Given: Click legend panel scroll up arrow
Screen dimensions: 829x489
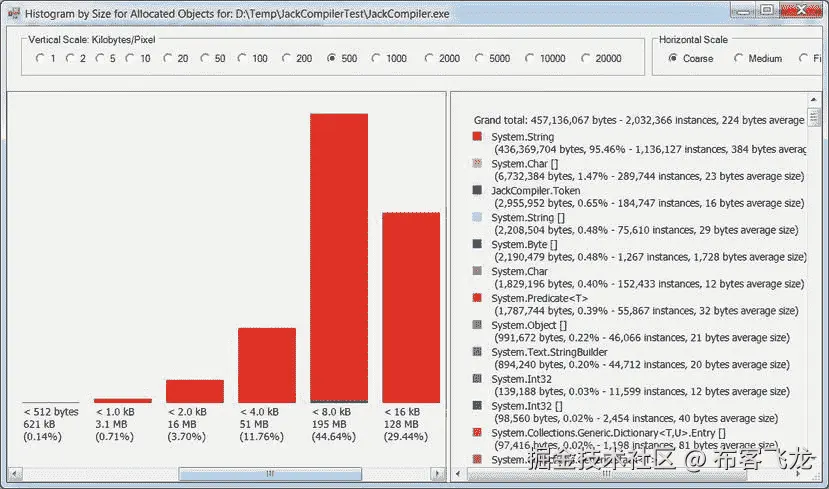Looking at the screenshot, I should click(x=813, y=99).
